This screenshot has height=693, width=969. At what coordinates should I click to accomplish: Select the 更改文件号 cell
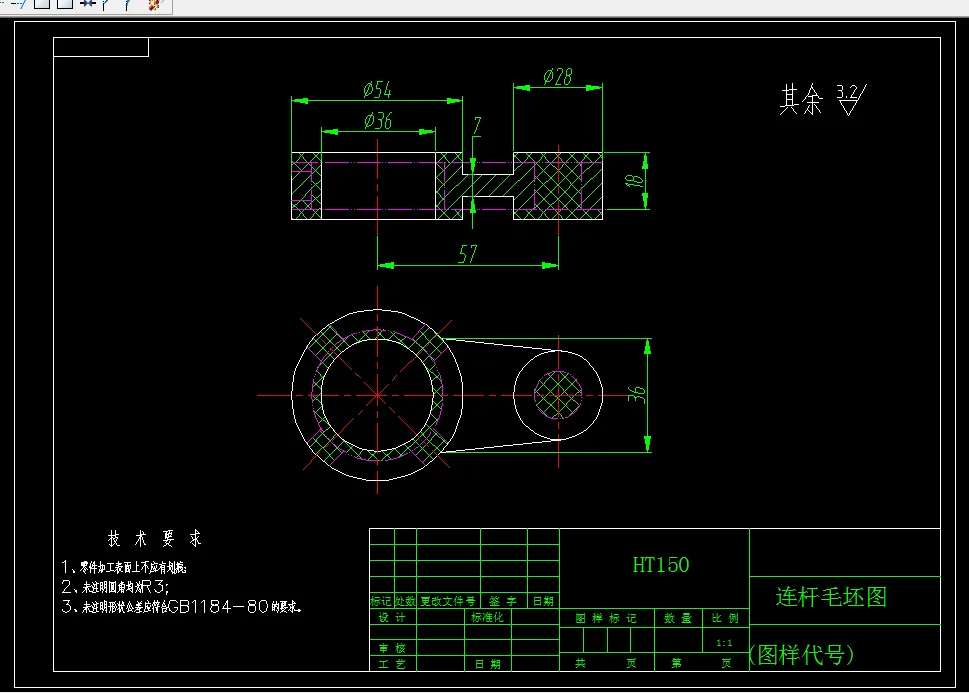coord(448,601)
